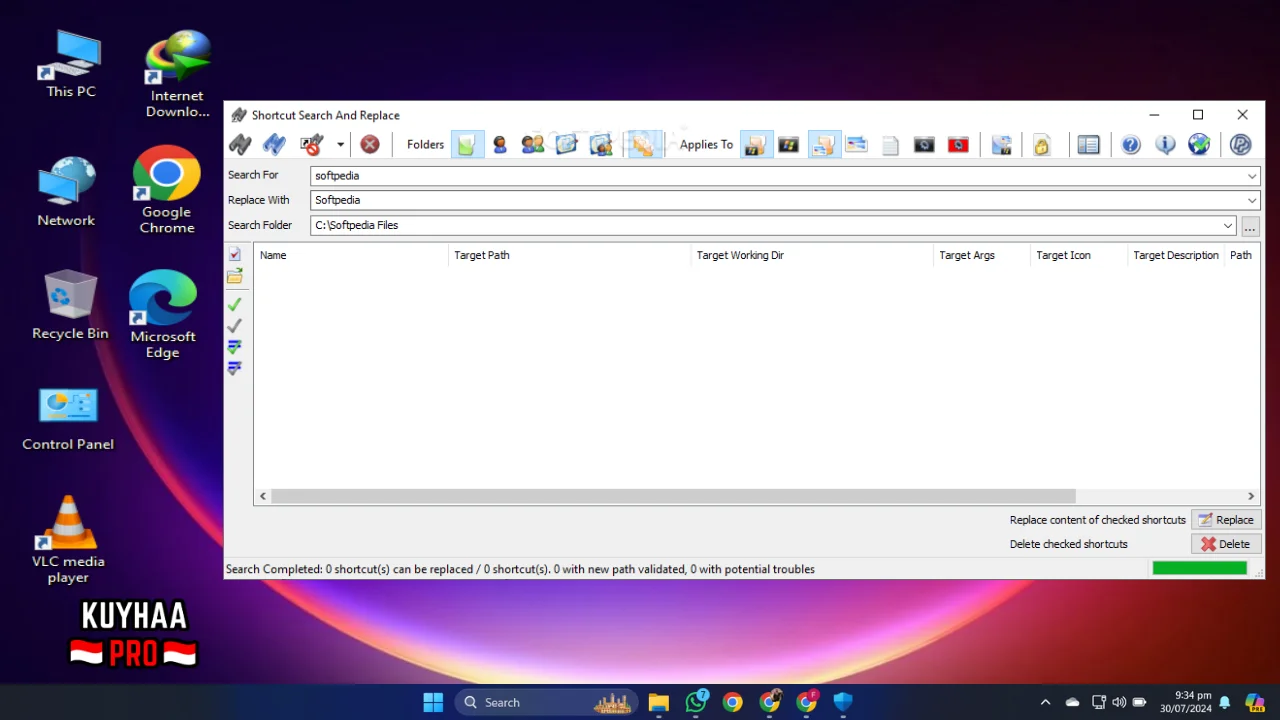The image size is (1280, 720).
Task: Select the Microsoft Edge desktop shortcut
Action: (x=163, y=314)
